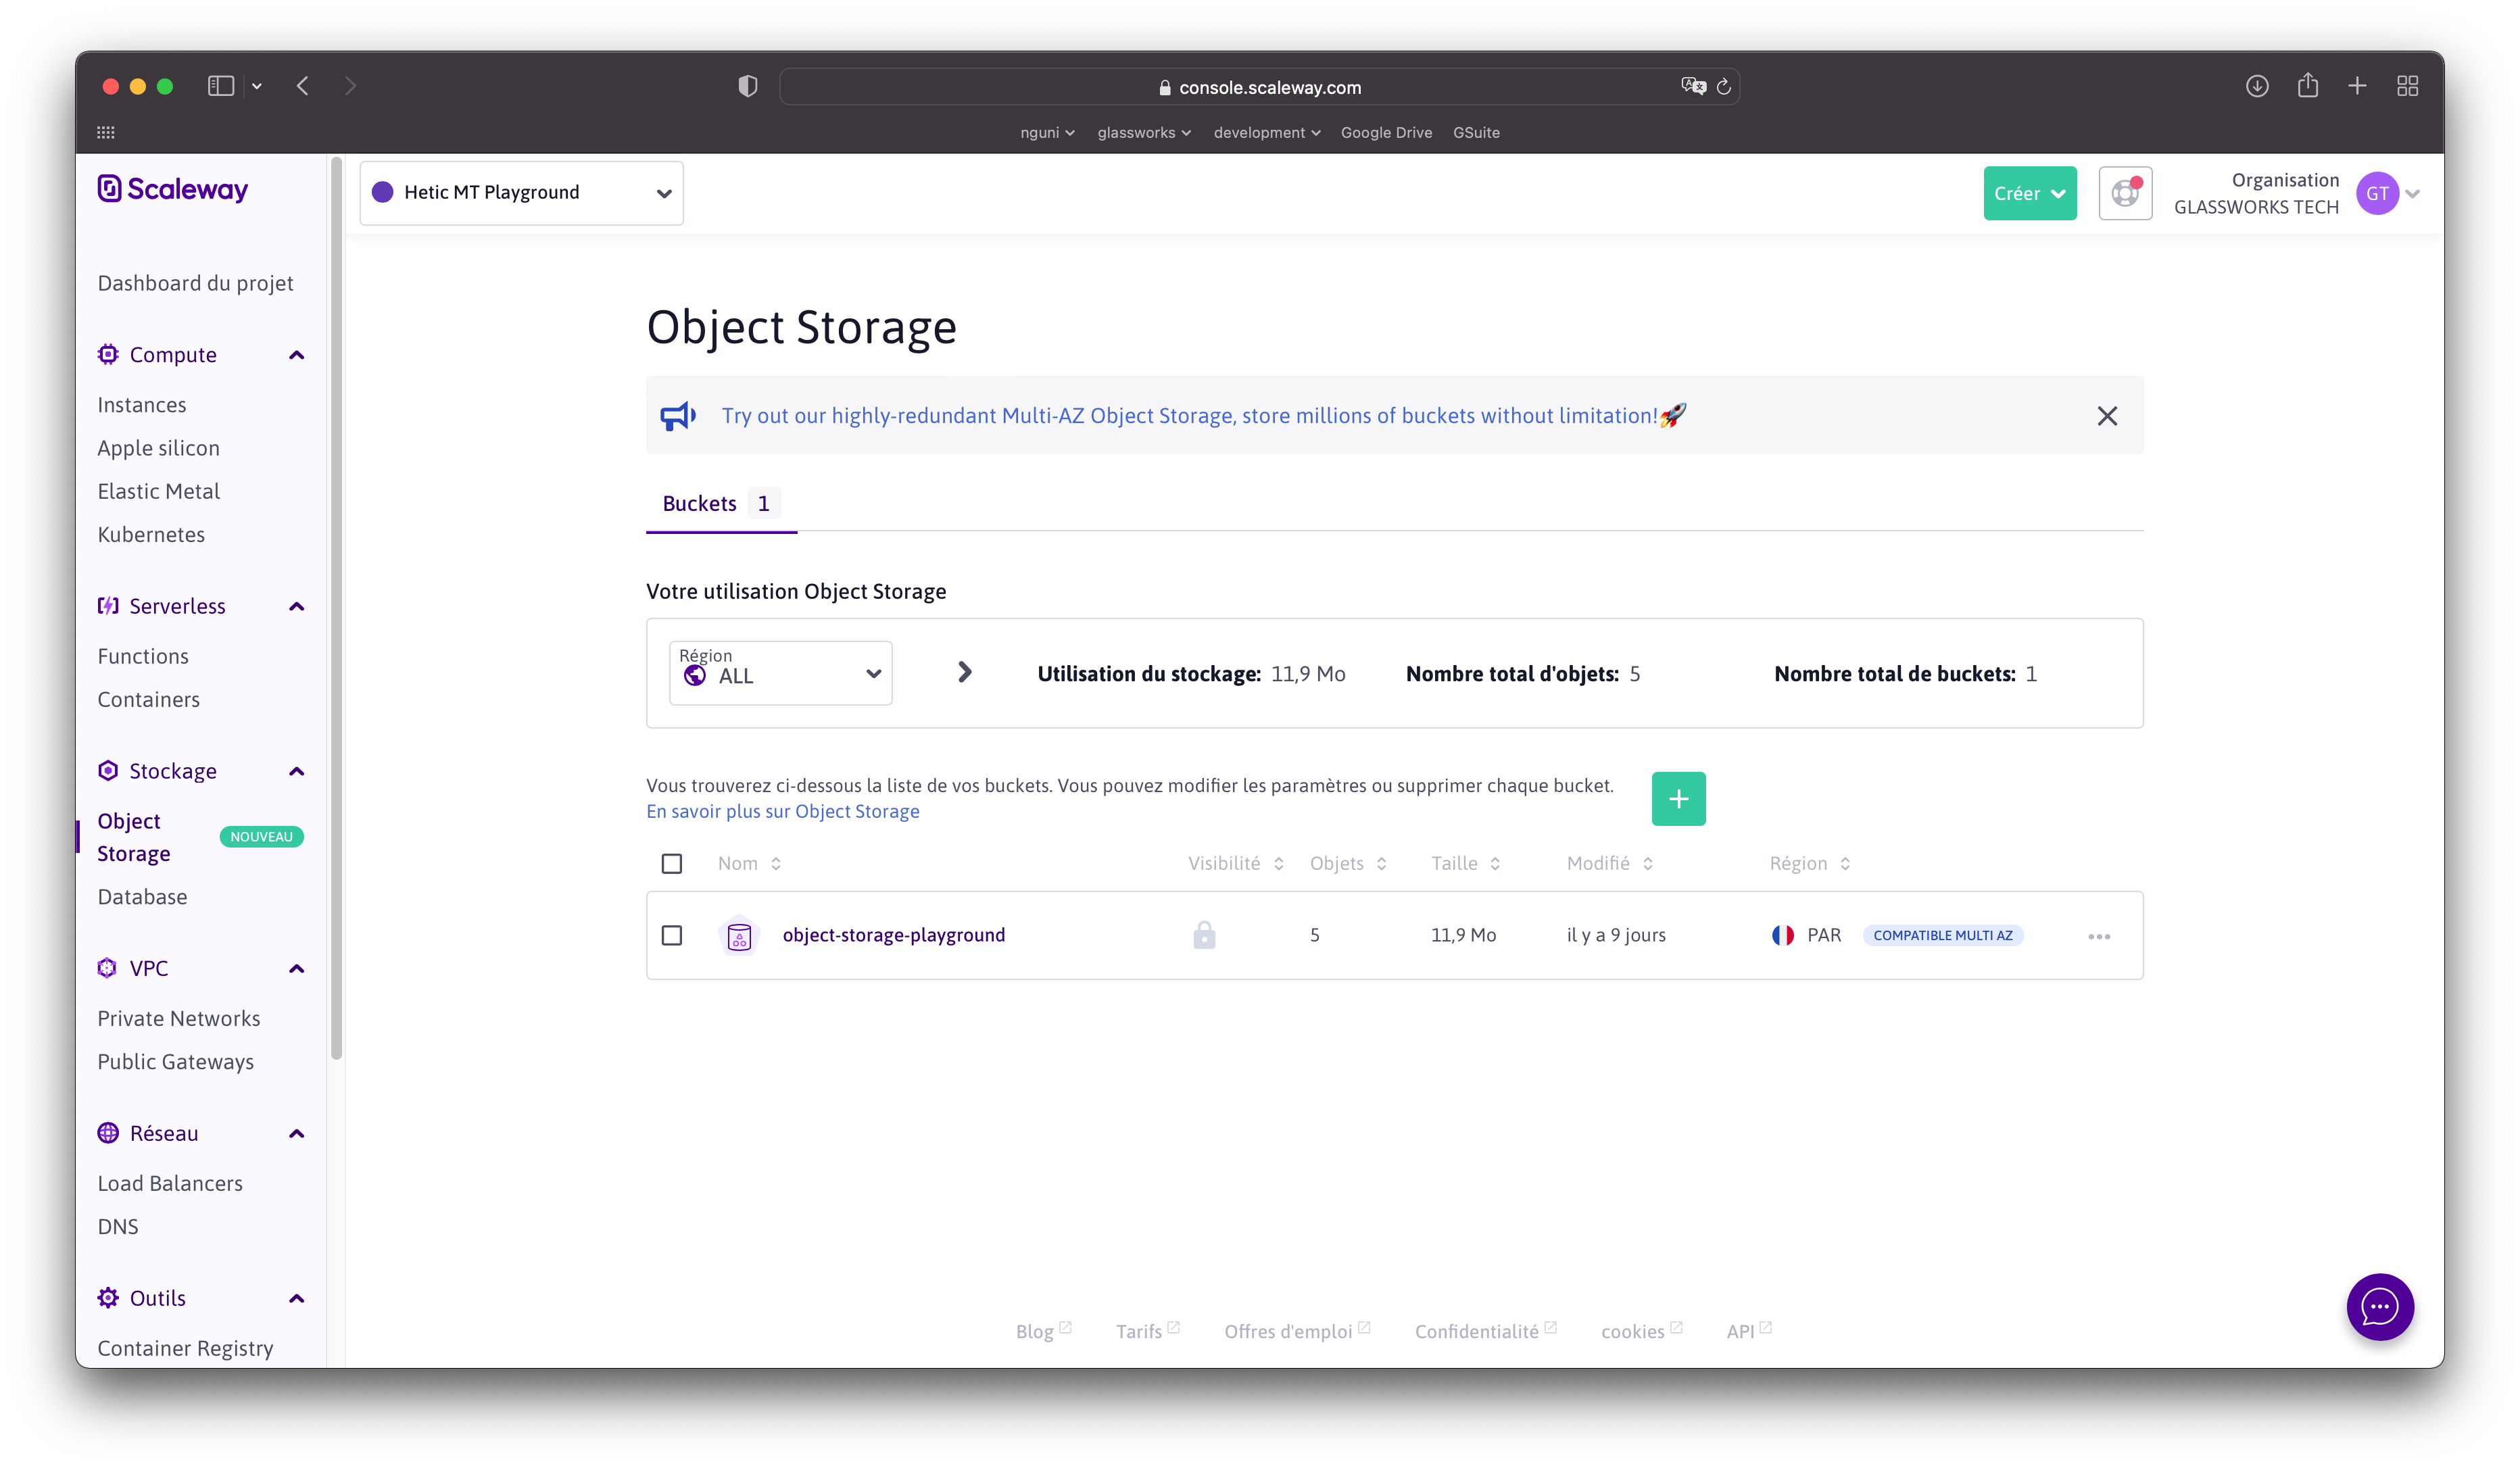Open the nguni bookmarks folder
The image size is (2520, 1468).
[x=1047, y=132]
